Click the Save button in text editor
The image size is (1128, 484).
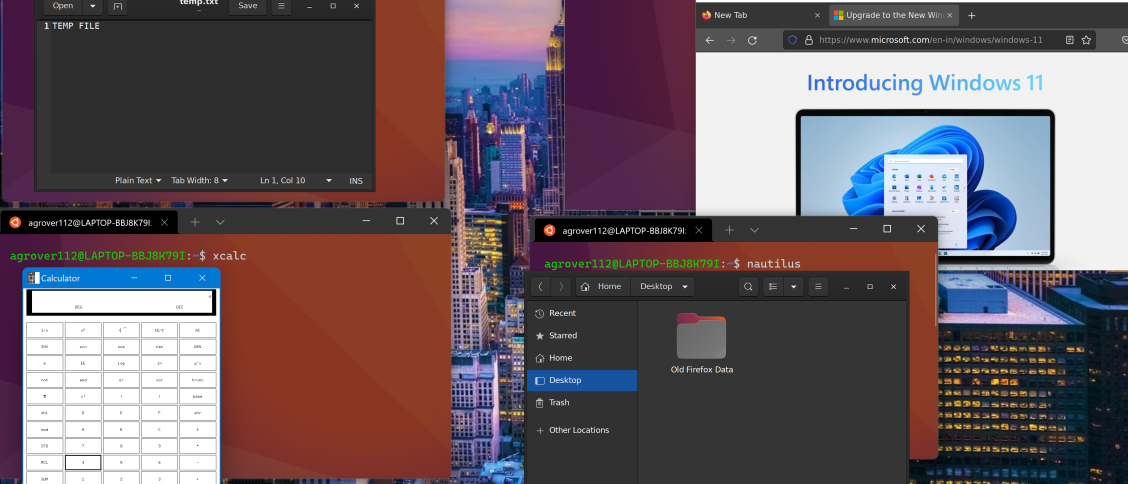point(247,6)
